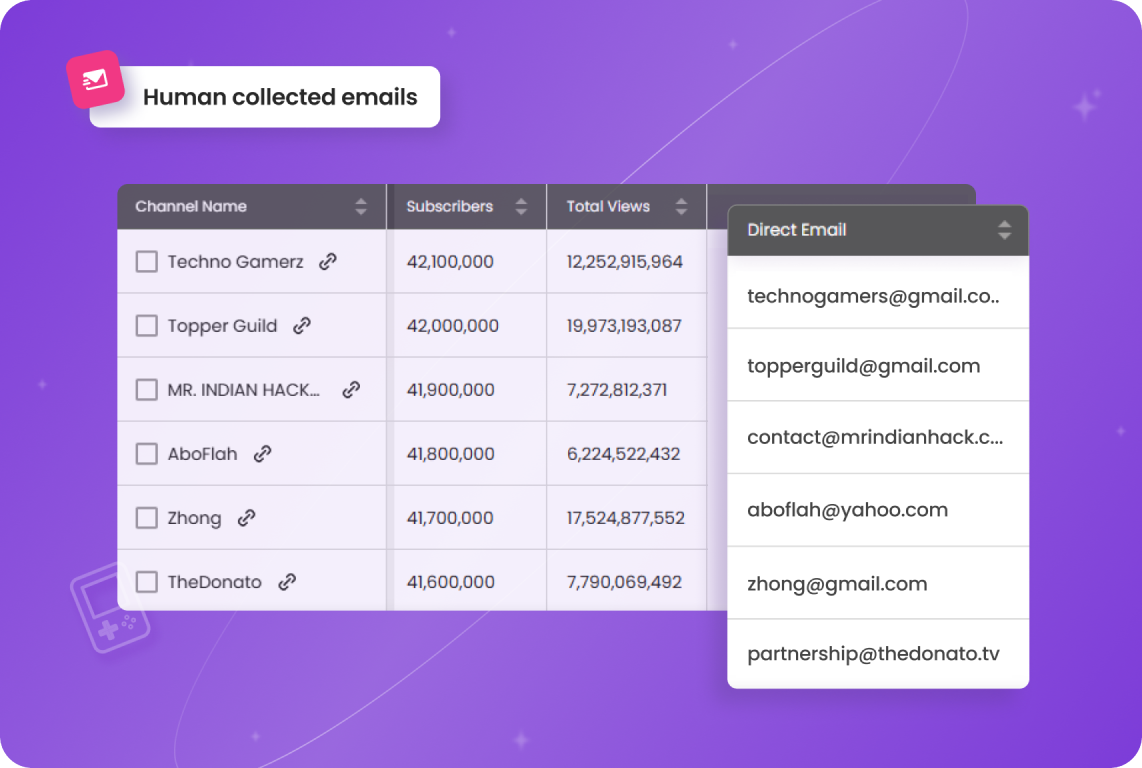Screen dimensions: 1142x768
Task: Check the AboFlah row checkbox
Action: point(146,454)
